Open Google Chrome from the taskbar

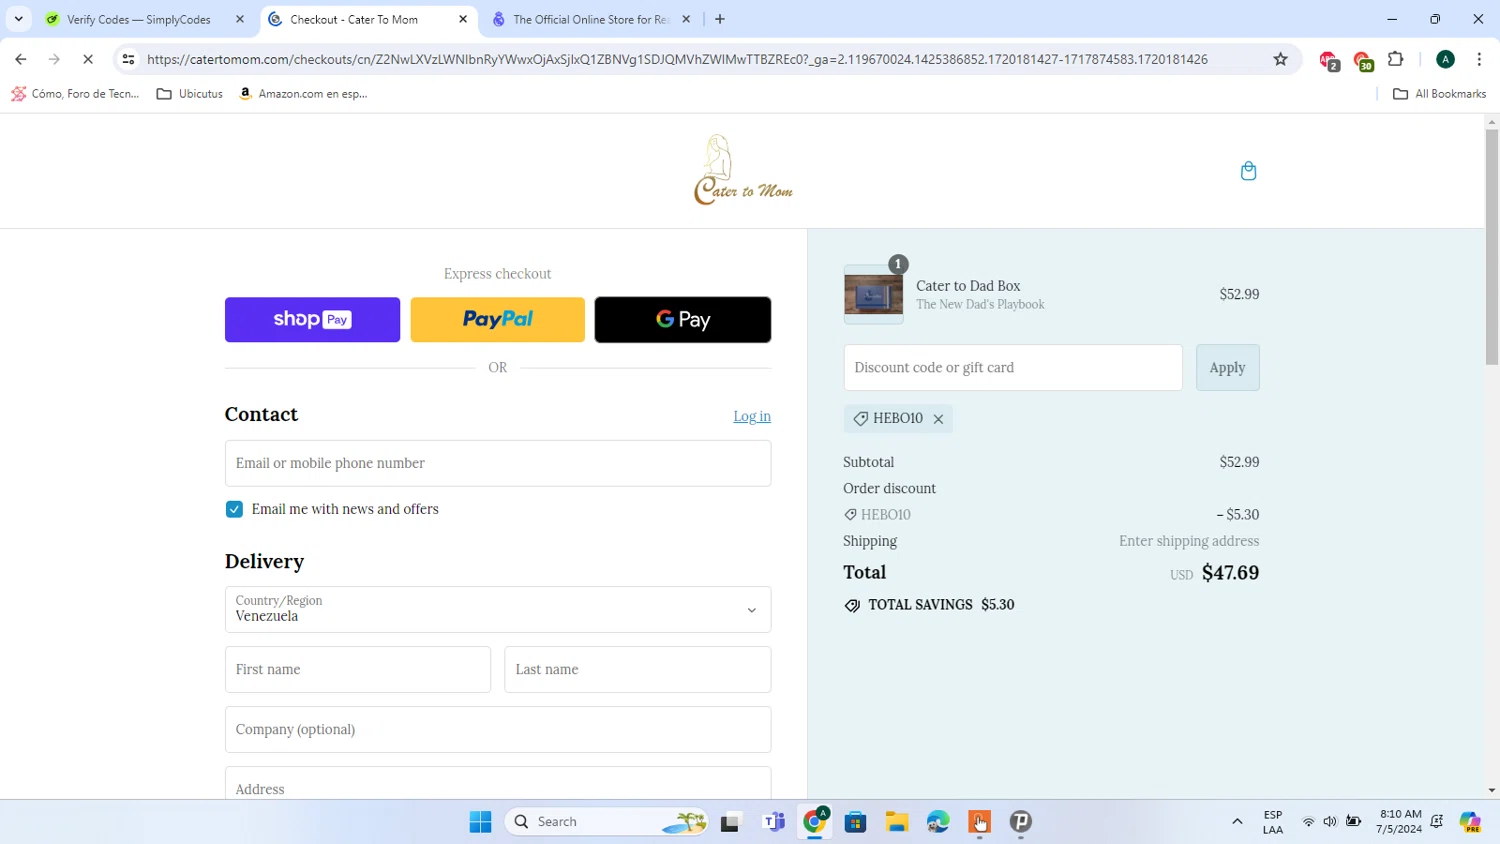(815, 822)
